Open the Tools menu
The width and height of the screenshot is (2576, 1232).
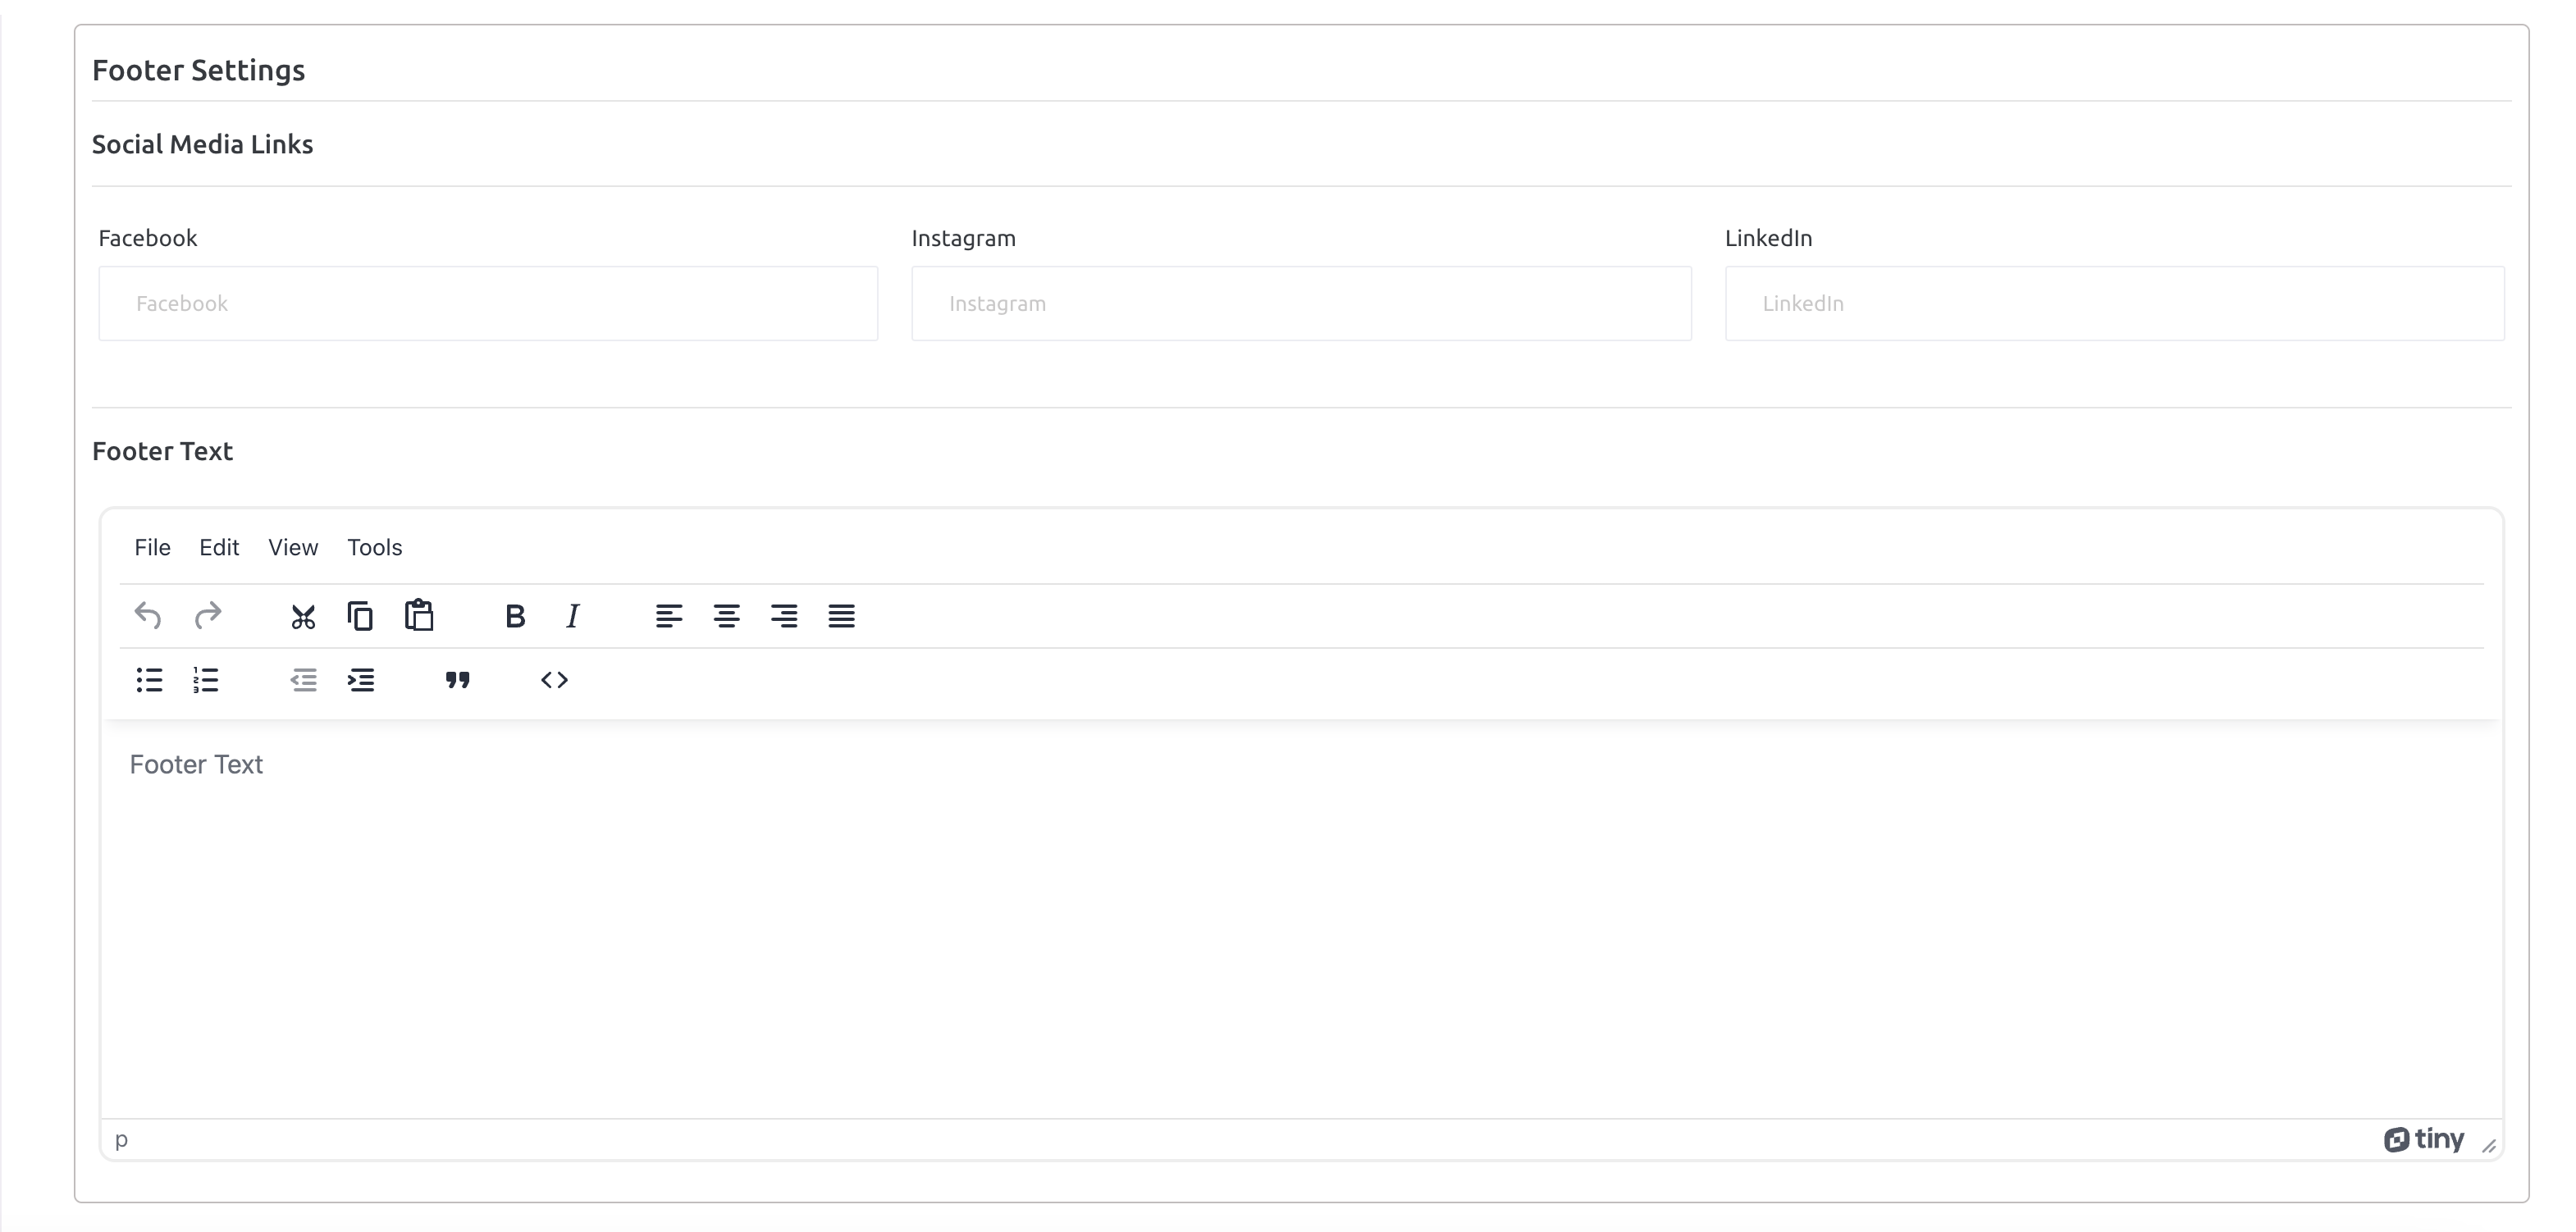[x=374, y=547]
